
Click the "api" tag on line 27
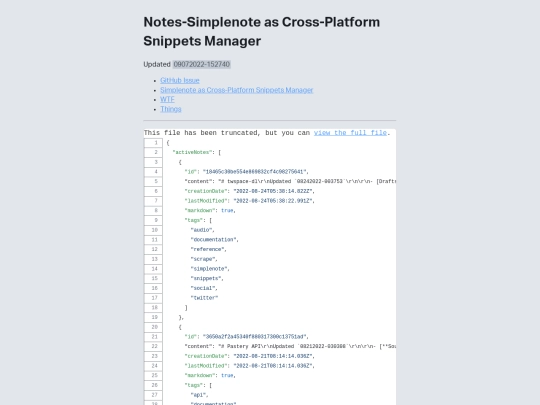198,395
